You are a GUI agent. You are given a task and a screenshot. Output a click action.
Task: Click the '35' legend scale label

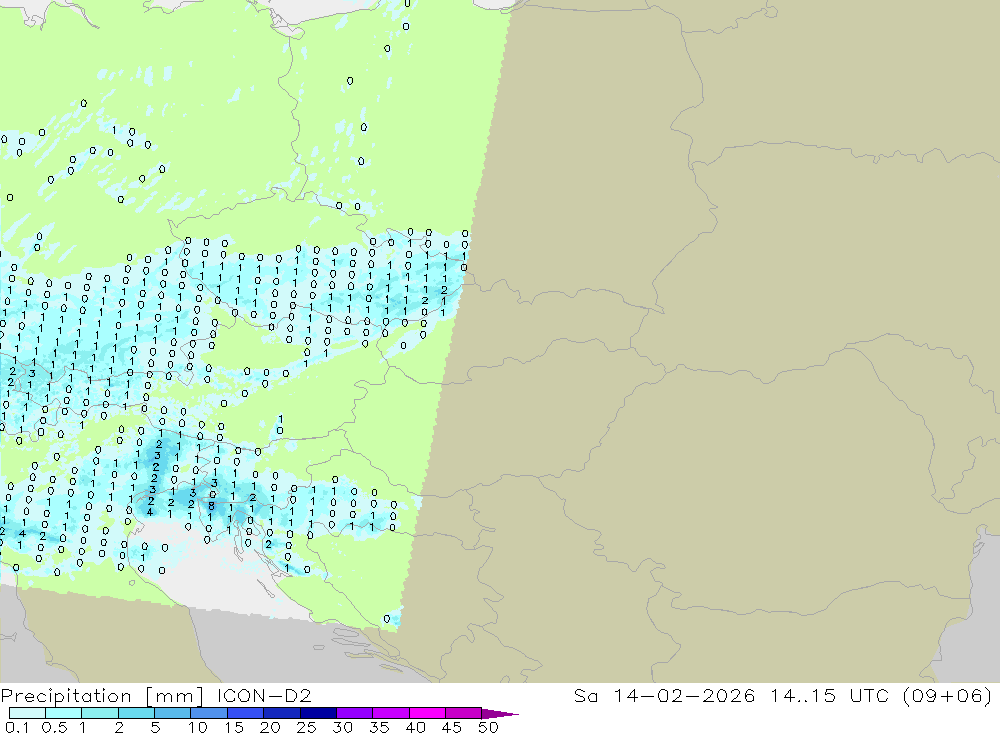coord(379,727)
